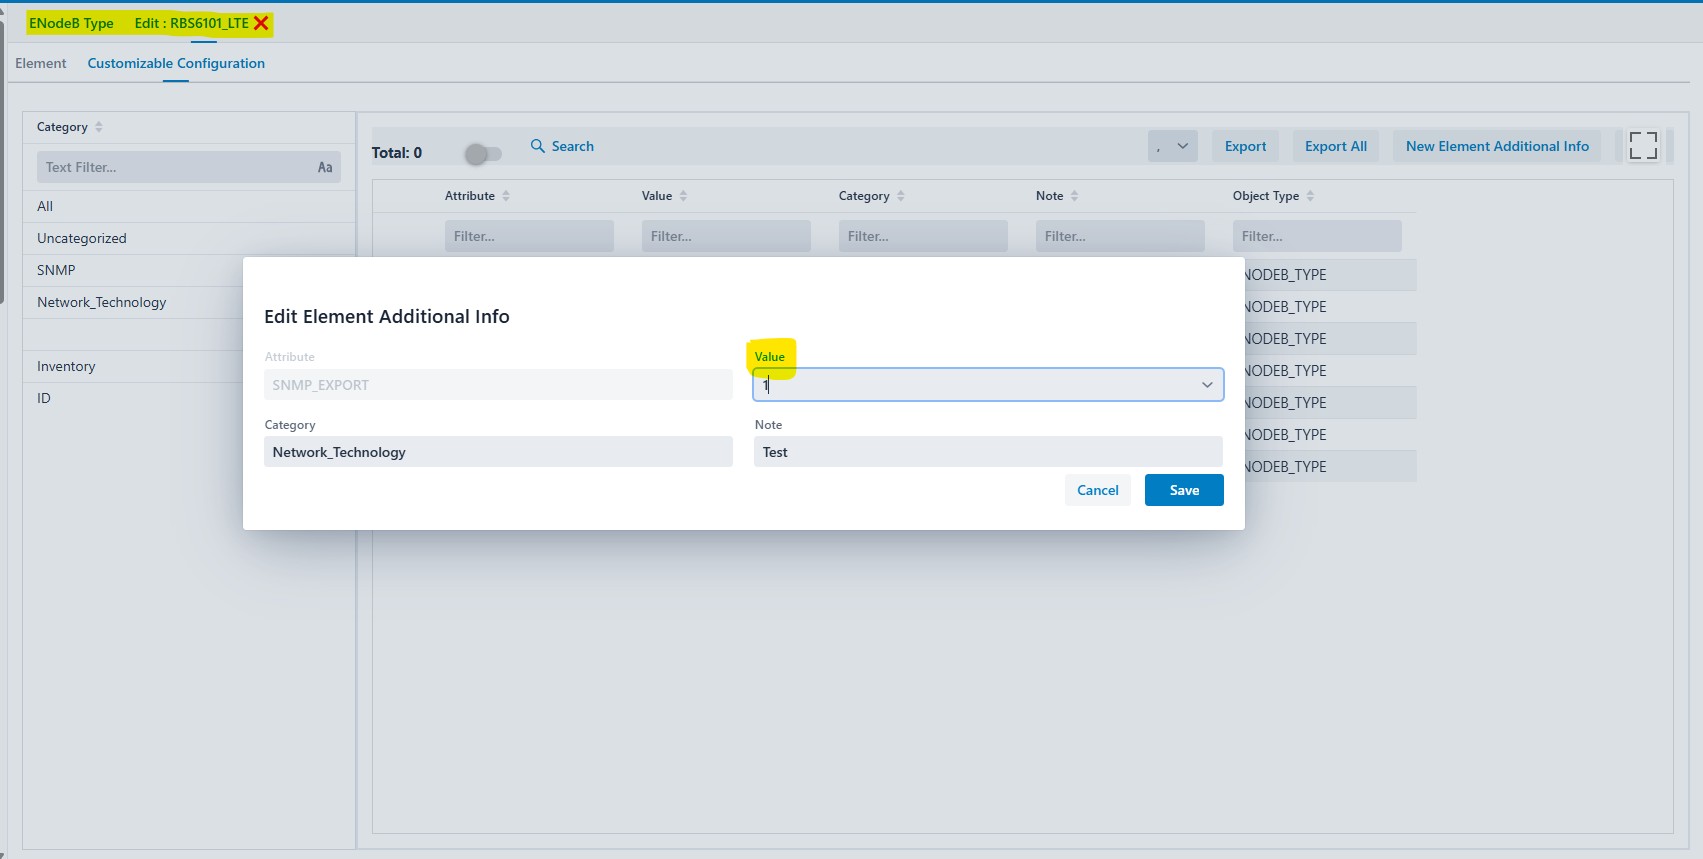Image resolution: width=1703 pixels, height=859 pixels.
Task: Select the Uncategorized category
Action: coord(82,238)
